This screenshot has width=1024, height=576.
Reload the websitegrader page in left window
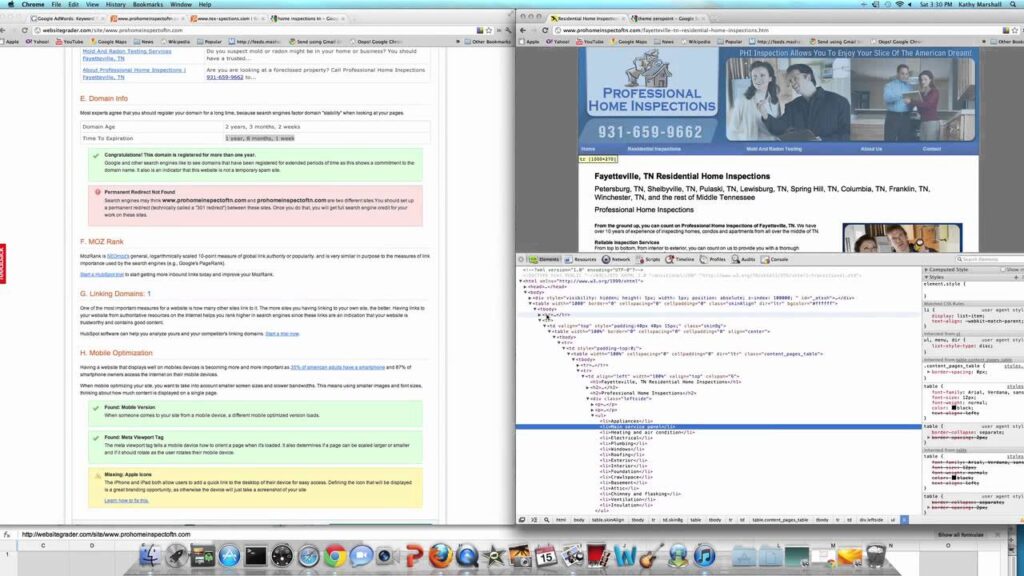25,30
